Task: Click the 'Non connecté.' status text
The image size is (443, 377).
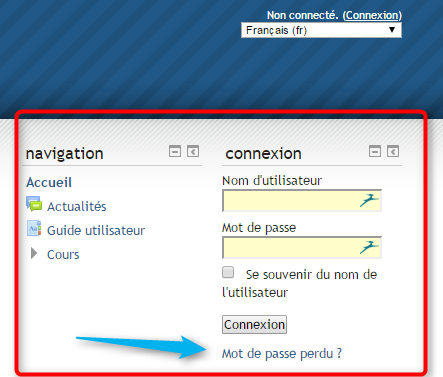Action: pyautogui.click(x=303, y=15)
